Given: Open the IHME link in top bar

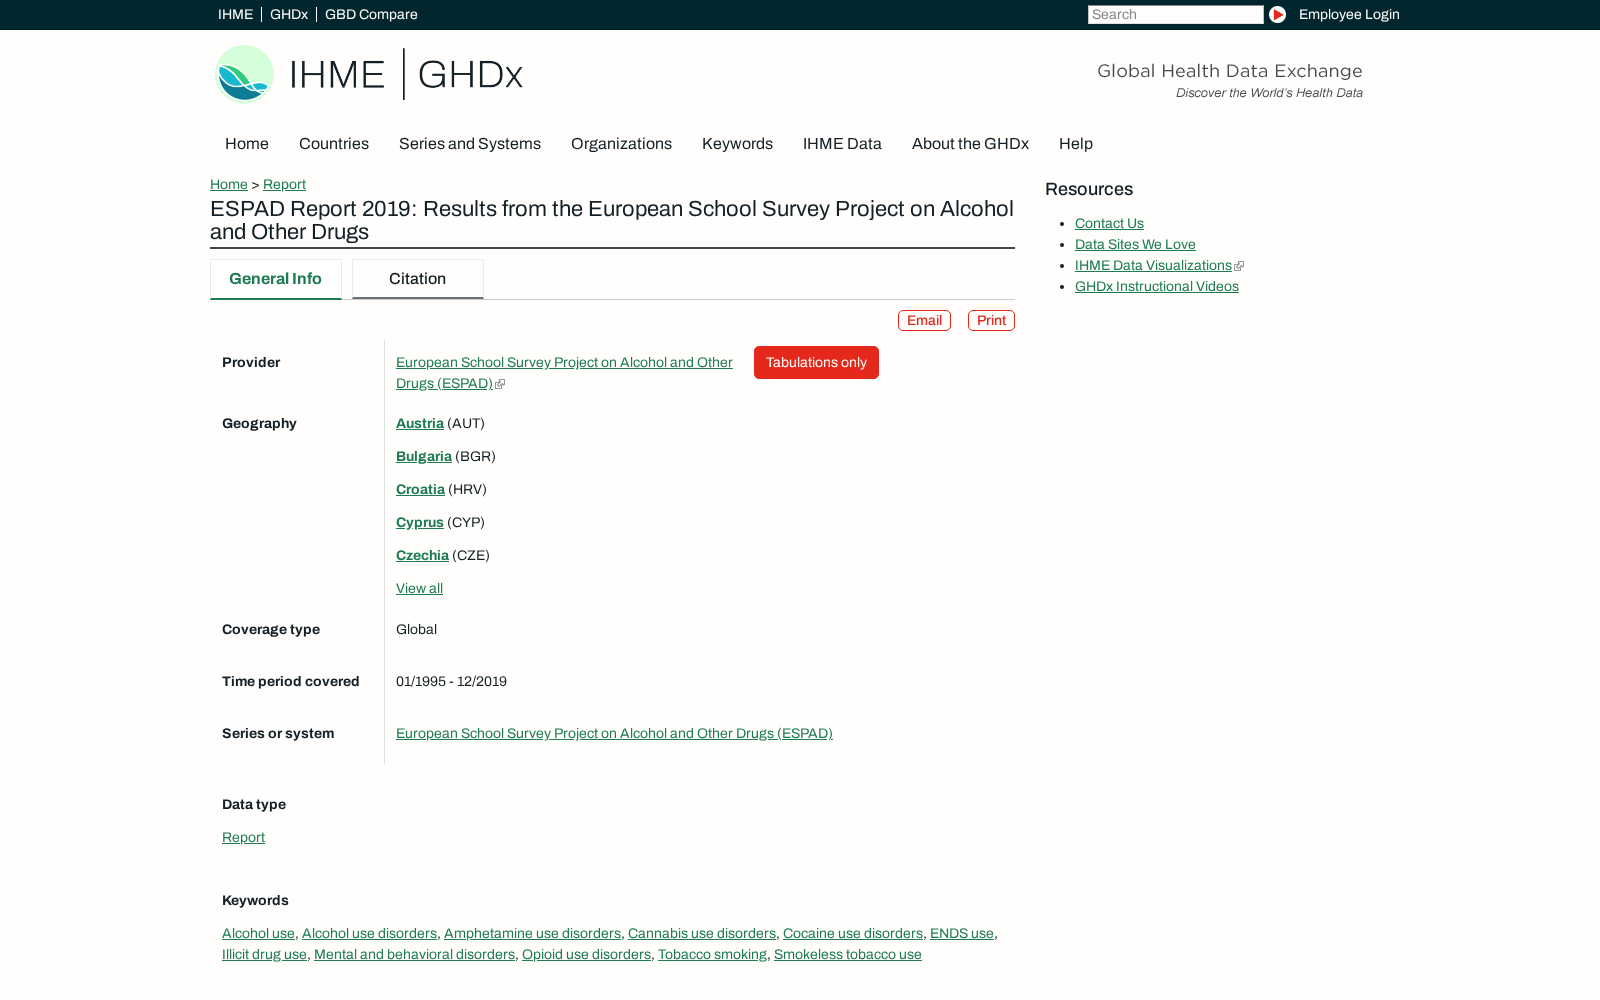Looking at the screenshot, I should tap(236, 15).
